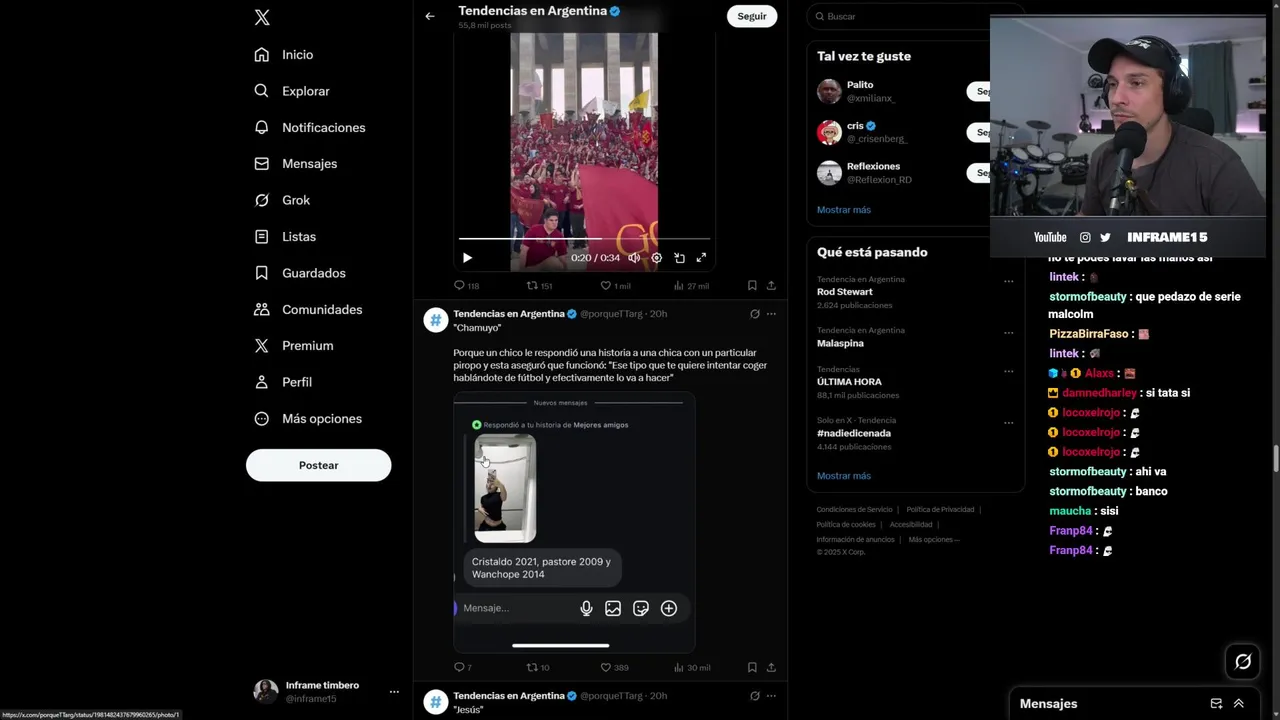Open Perfil in the sidebar
Viewport: 1280px width, 720px height.
coord(283,382)
